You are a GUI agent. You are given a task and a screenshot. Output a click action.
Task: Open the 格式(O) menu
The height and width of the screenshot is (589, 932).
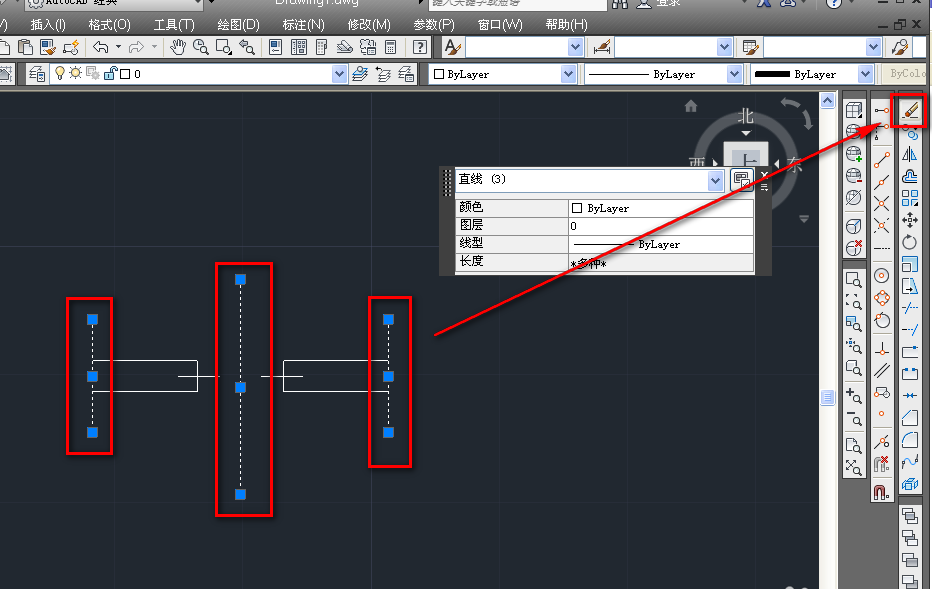click(109, 24)
